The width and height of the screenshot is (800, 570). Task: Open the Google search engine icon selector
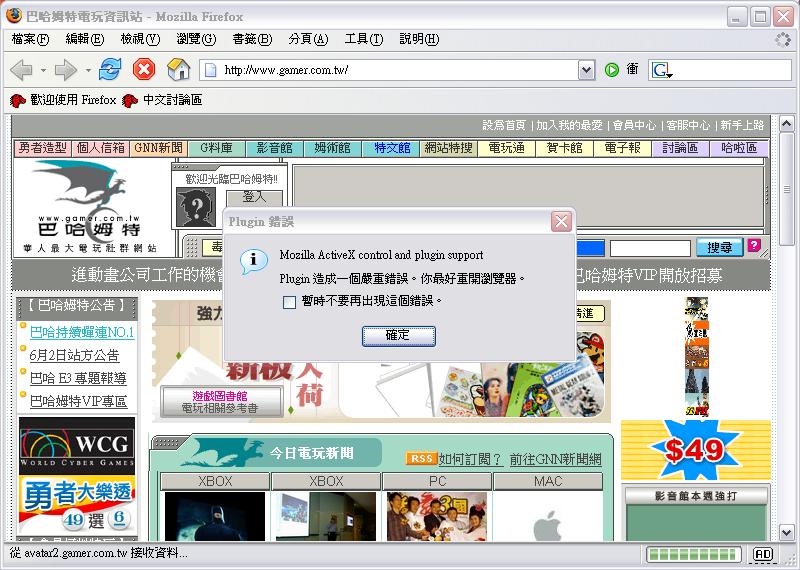662,70
